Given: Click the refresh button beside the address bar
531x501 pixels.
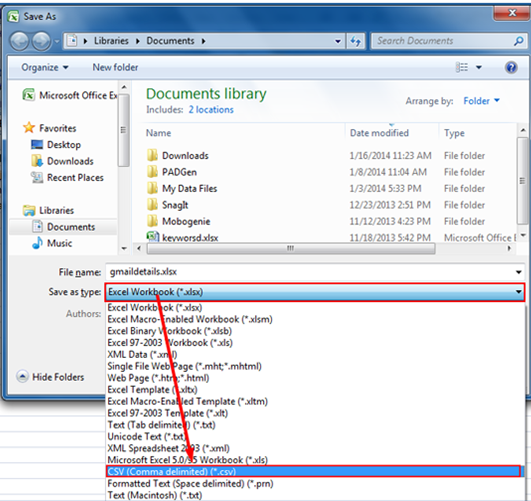Looking at the screenshot, I should [x=356, y=41].
